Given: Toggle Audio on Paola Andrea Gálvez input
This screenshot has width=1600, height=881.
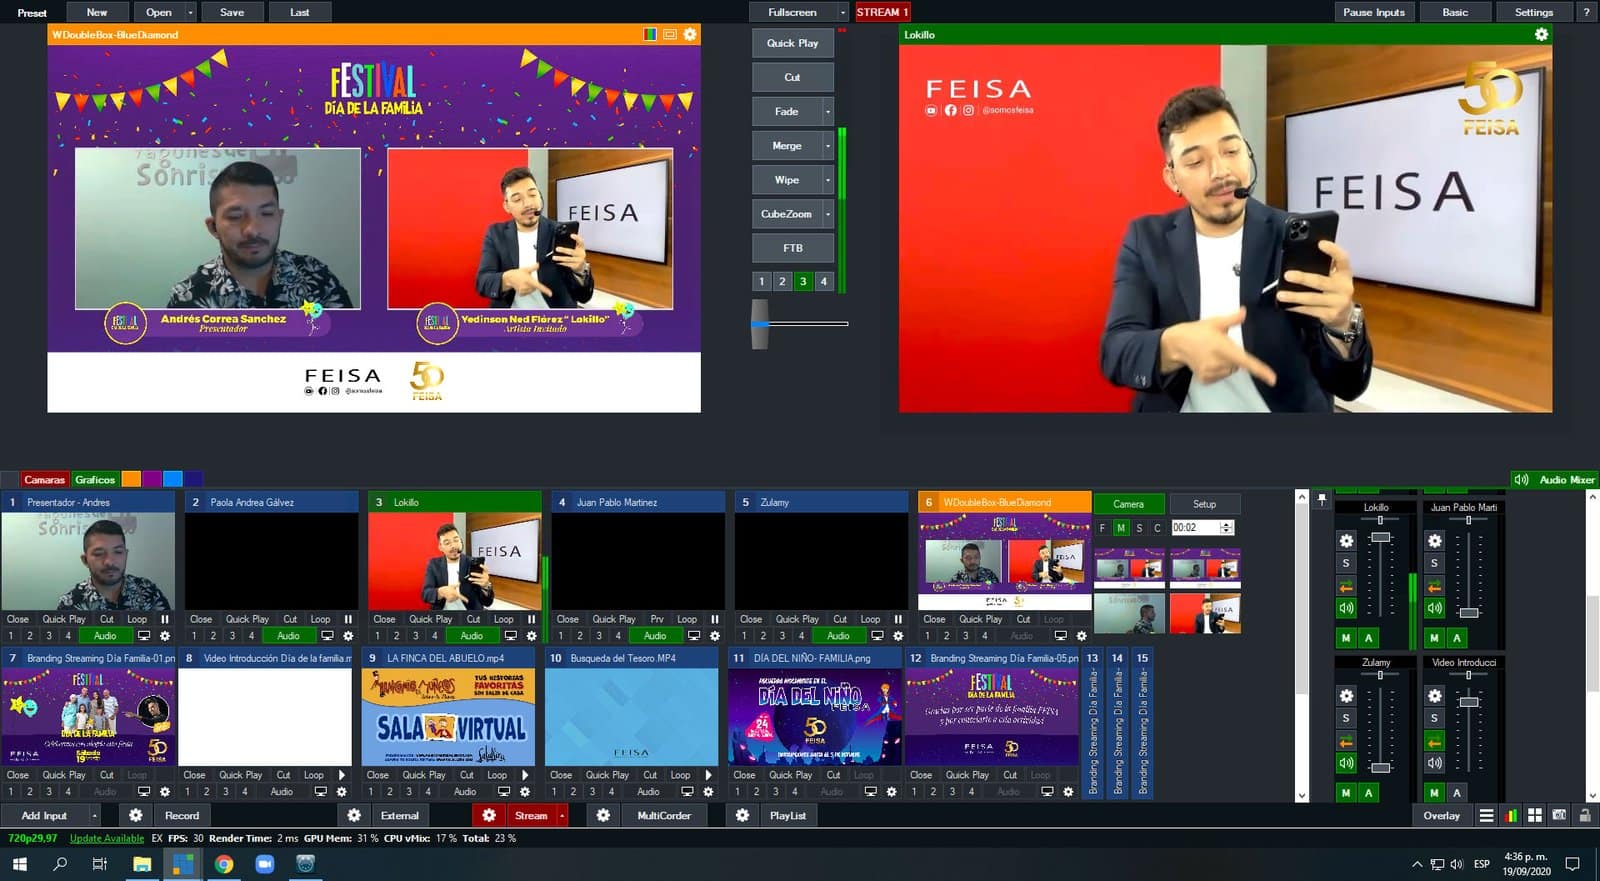Looking at the screenshot, I should click(288, 636).
